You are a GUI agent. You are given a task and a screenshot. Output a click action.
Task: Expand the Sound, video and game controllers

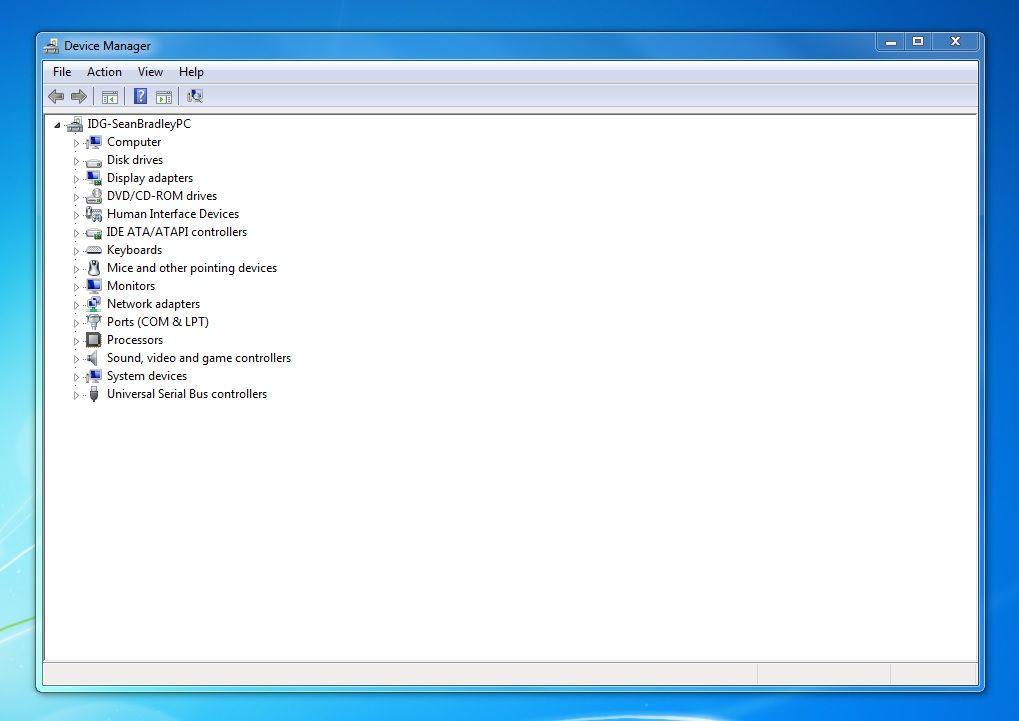pos(76,359)
